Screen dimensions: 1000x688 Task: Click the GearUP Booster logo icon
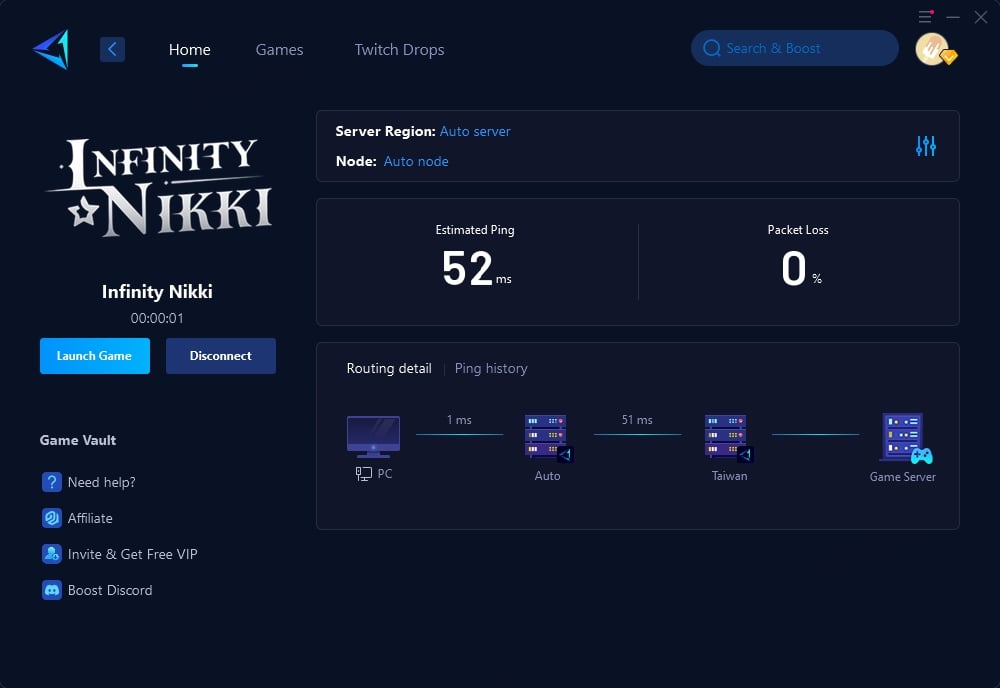[51, 49]
